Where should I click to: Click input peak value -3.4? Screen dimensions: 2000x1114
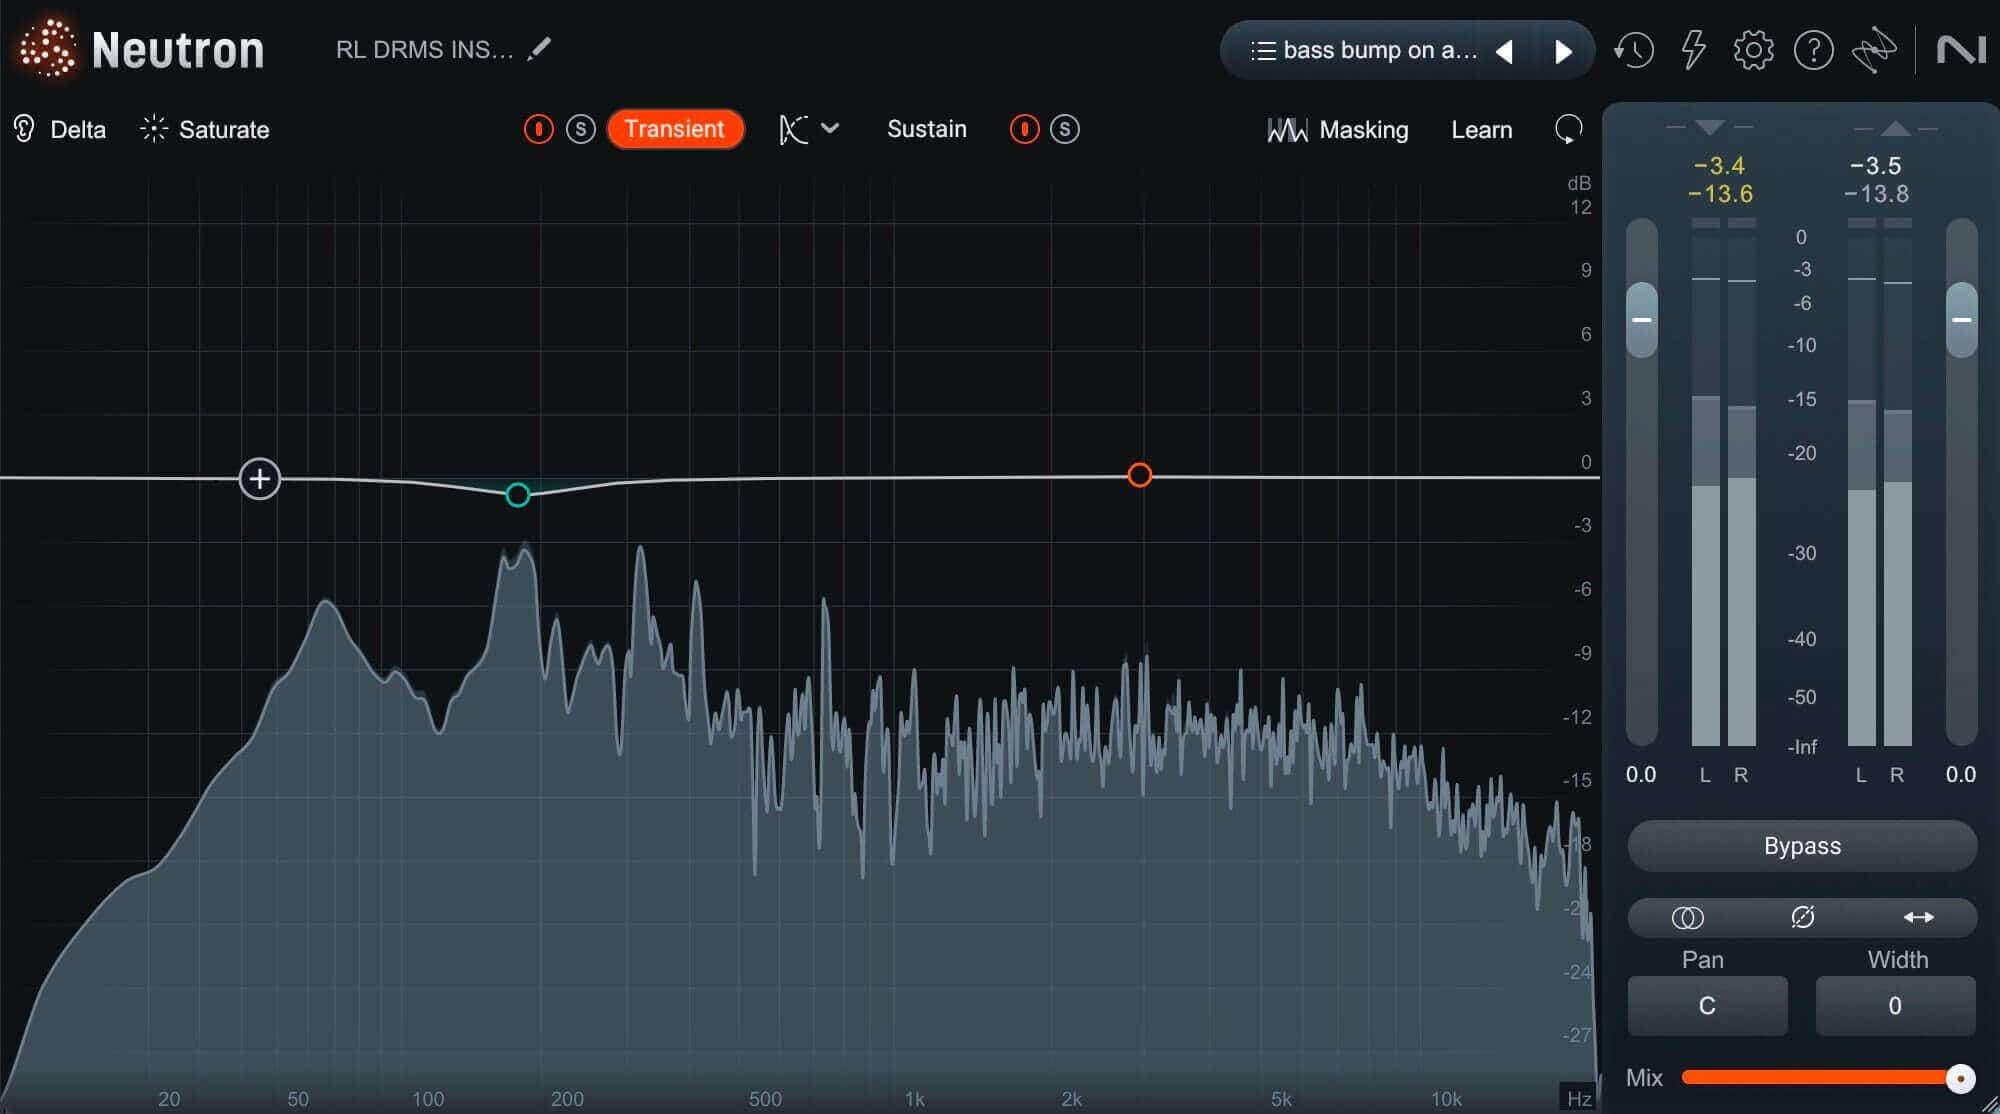(1720, 166)
